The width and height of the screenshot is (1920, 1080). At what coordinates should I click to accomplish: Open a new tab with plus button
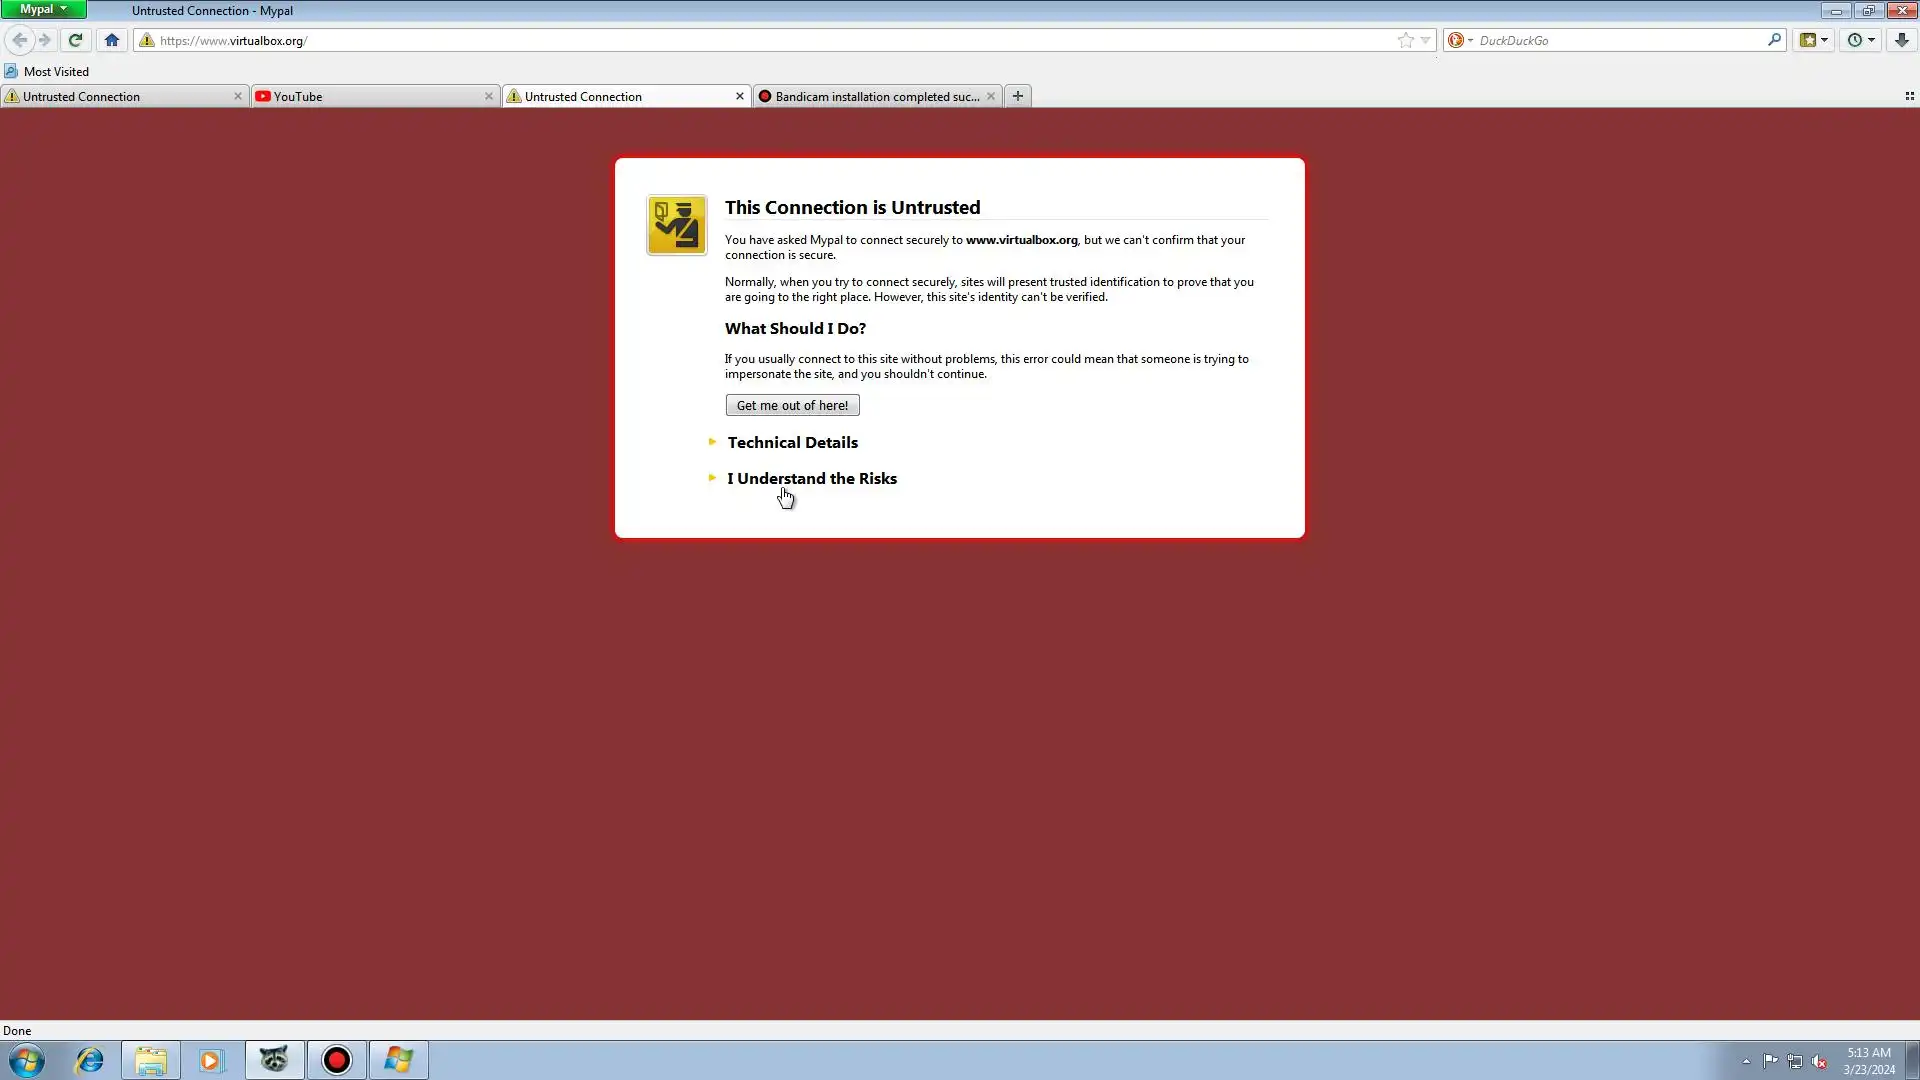click(1017, 96)
